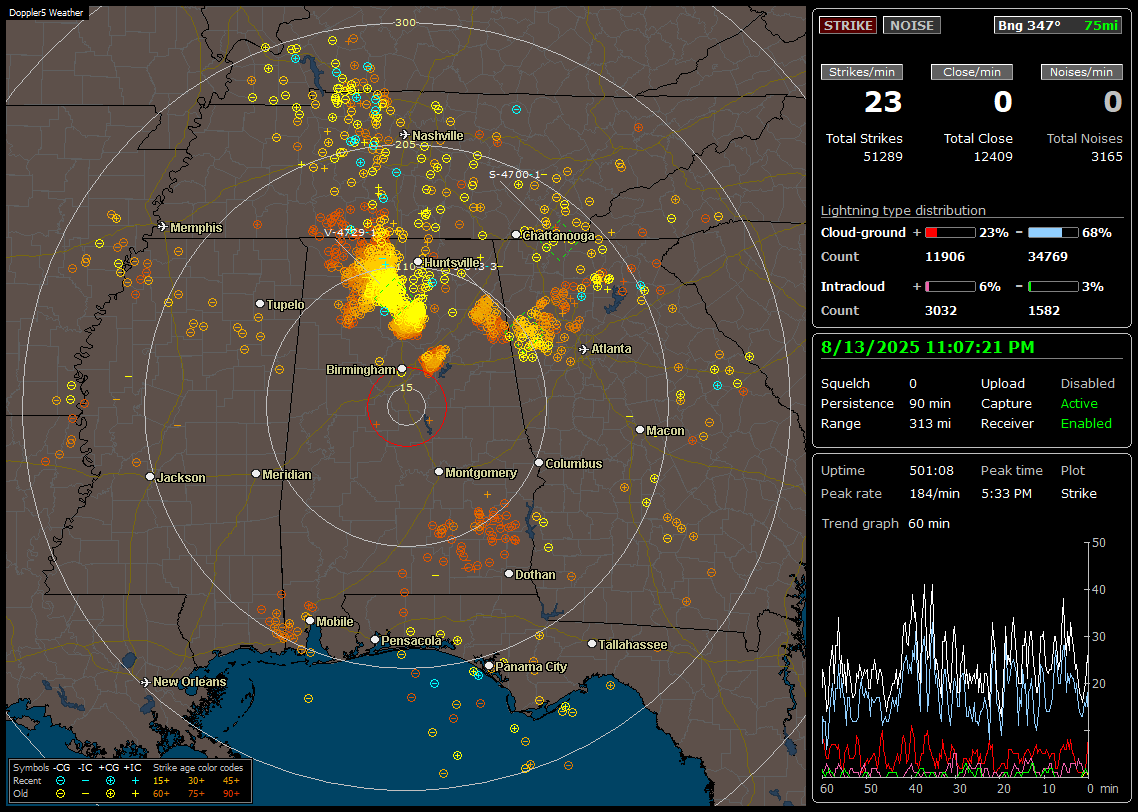Click the Capture status Active
Image resolution: width=1138 pixels, height=812 pixels.
[x=1078, y=403]
